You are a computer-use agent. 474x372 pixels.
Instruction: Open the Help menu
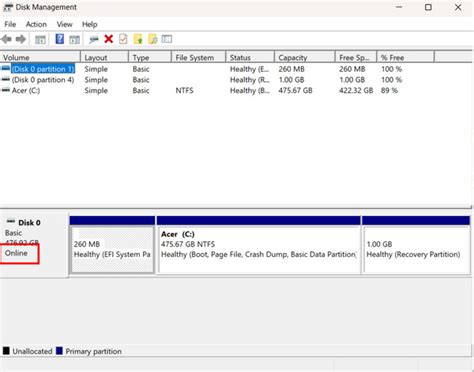pos(90,24)
